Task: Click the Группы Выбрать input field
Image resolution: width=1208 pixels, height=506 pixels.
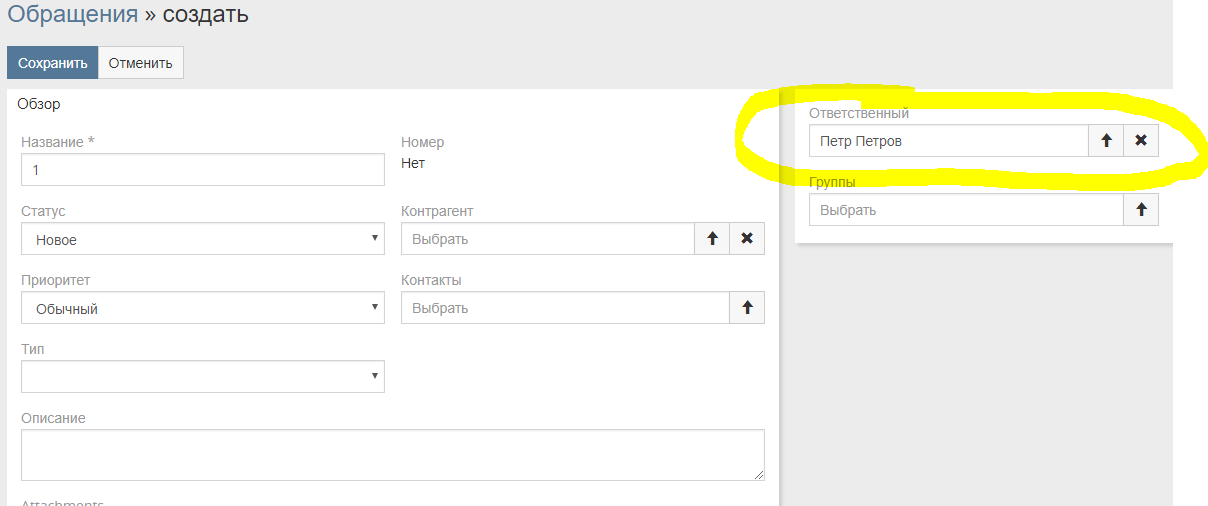Action: [966, 210]
